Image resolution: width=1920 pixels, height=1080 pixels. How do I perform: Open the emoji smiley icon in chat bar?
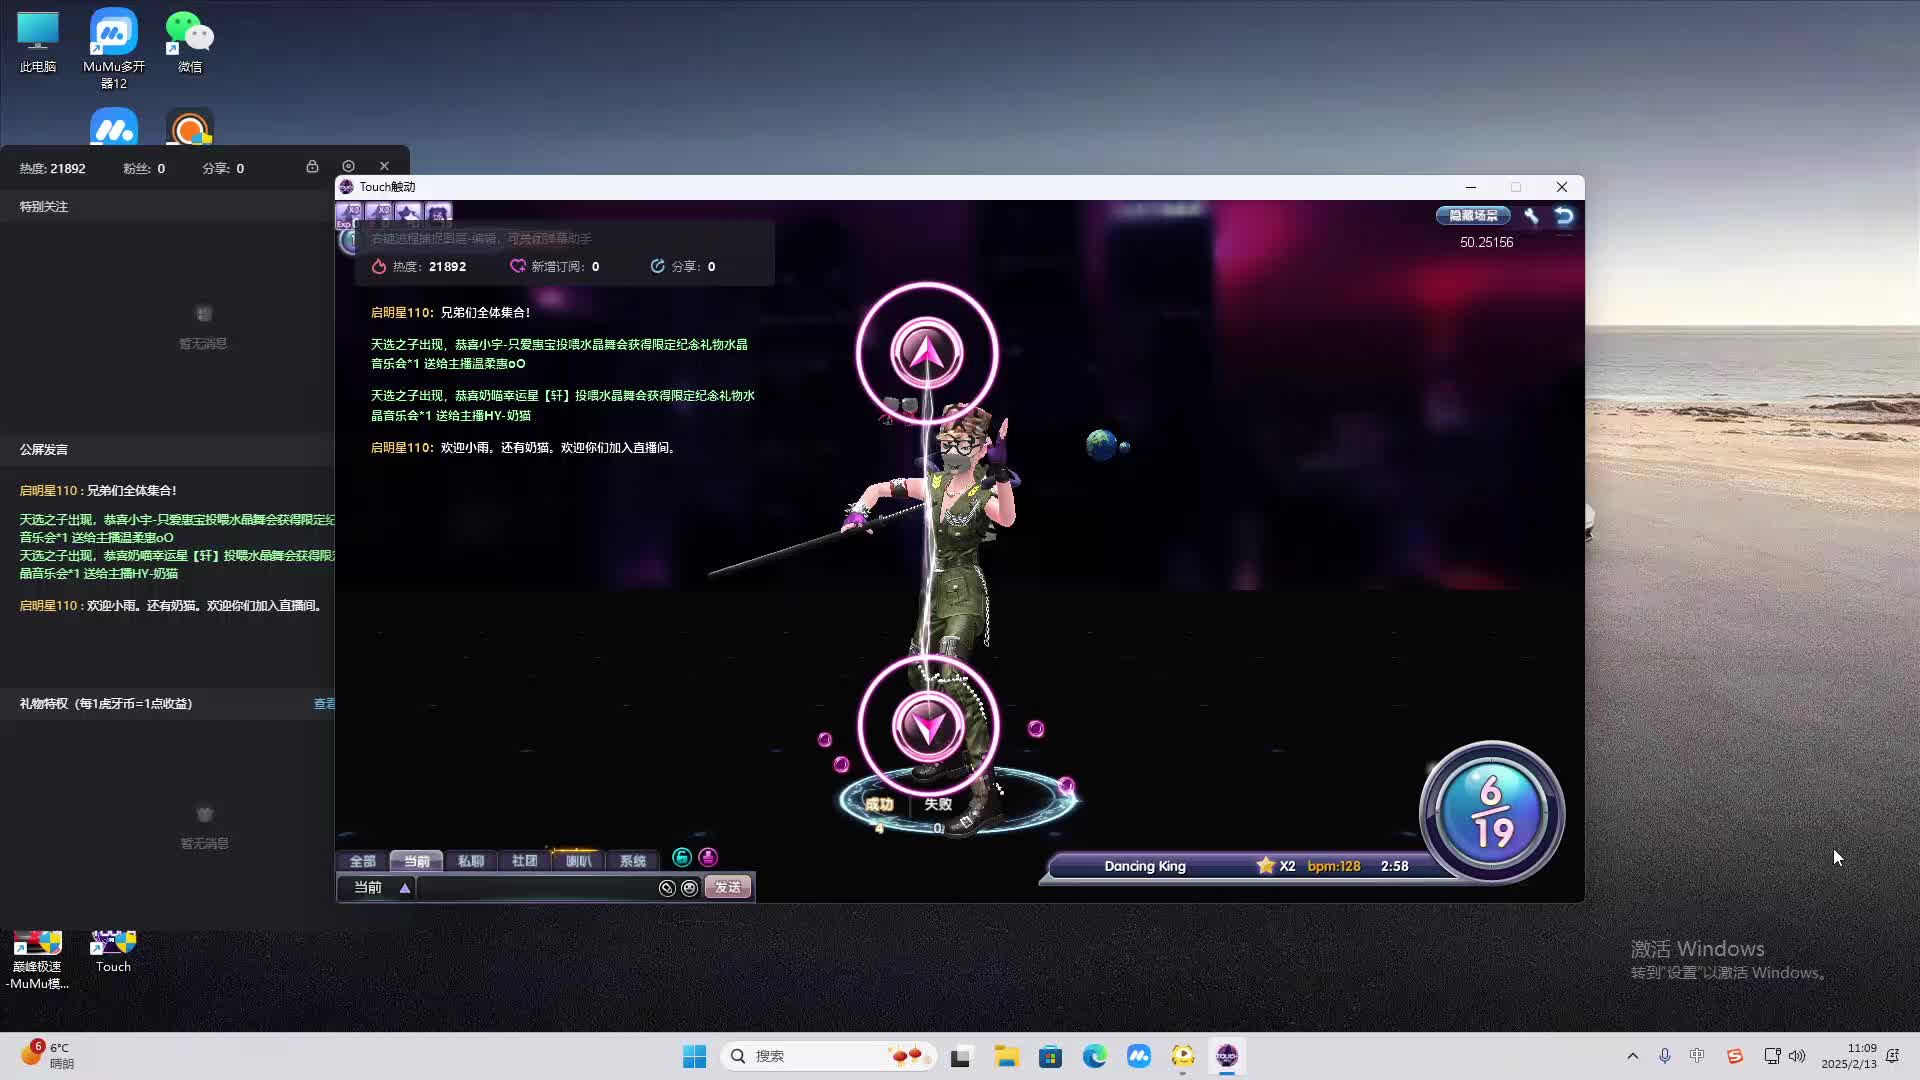(690, 888)
